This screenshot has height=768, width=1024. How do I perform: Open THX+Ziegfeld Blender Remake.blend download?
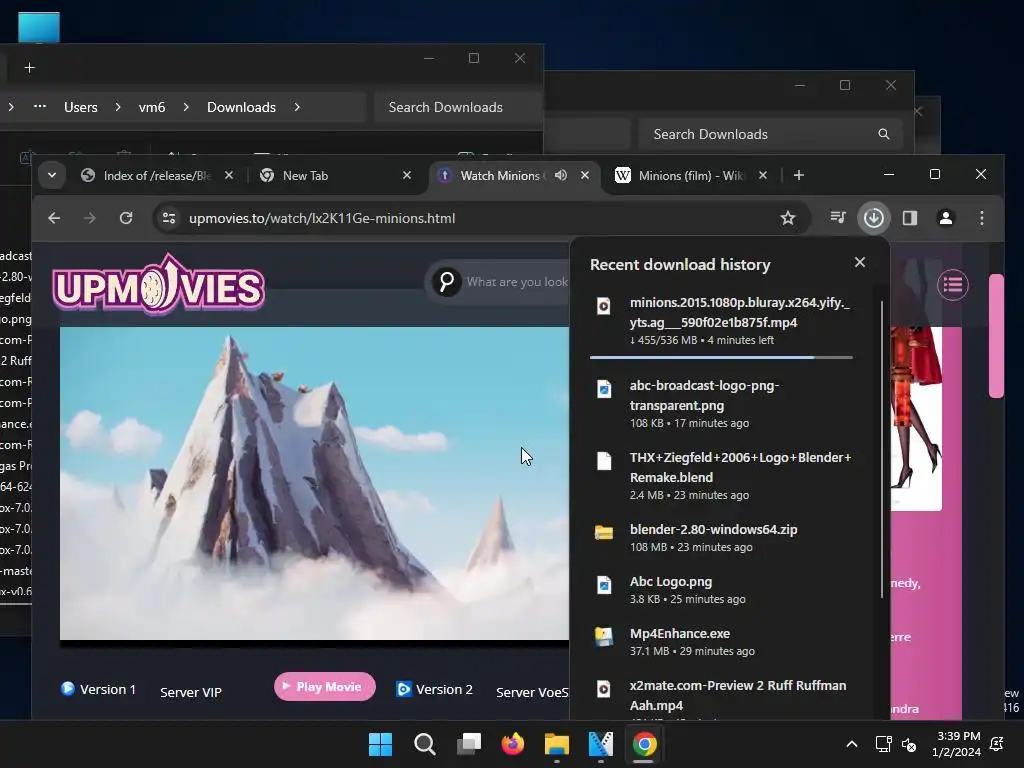722,475
